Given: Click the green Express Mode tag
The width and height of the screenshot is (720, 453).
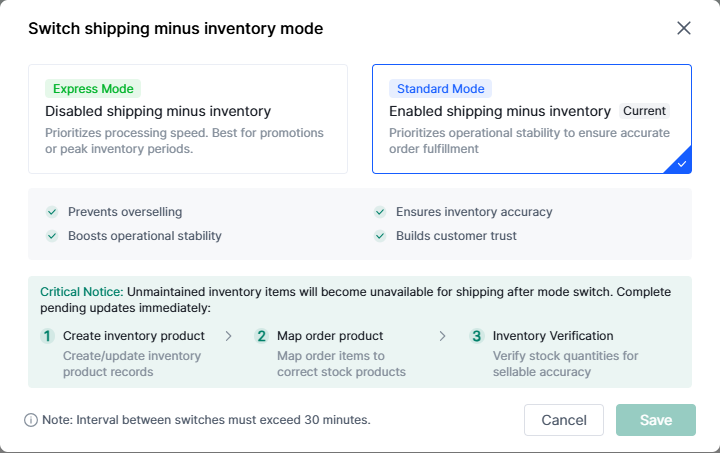Looking at the screenshot, I should point(90,88).
